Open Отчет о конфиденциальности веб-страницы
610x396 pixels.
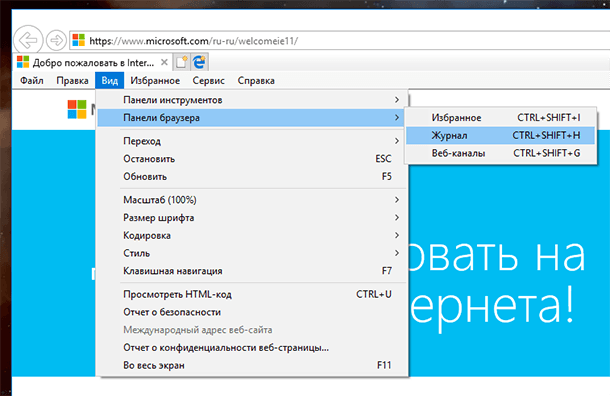tap(252, 348)
